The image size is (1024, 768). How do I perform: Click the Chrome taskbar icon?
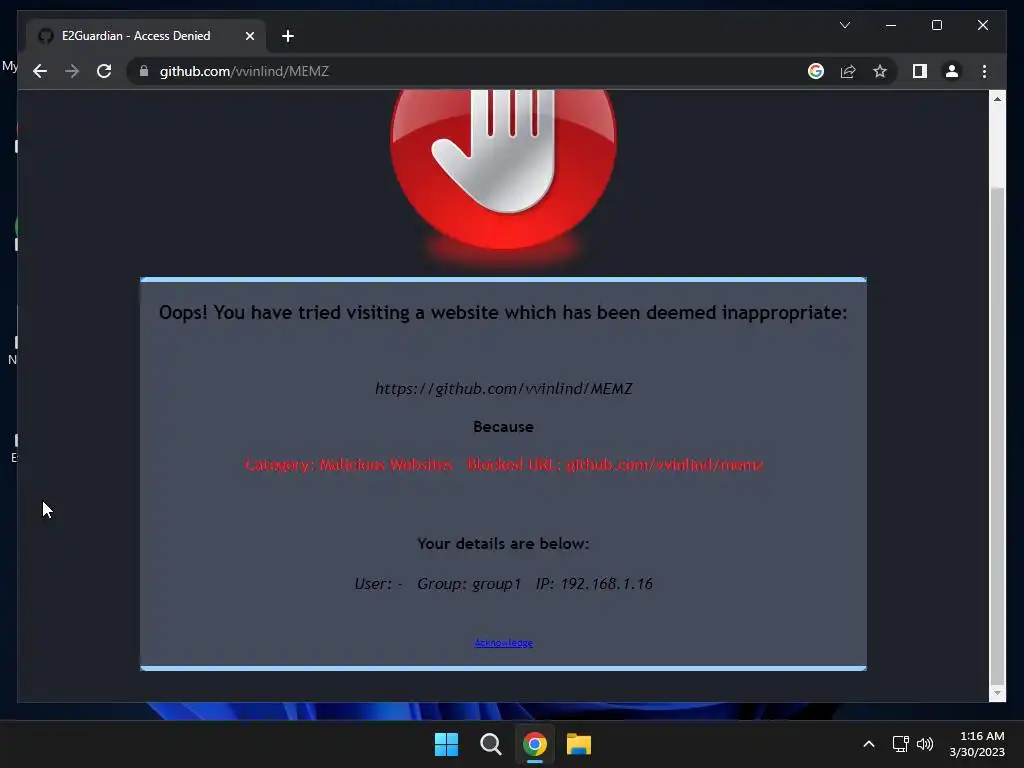pyautogui.click(x=535, y=744)
